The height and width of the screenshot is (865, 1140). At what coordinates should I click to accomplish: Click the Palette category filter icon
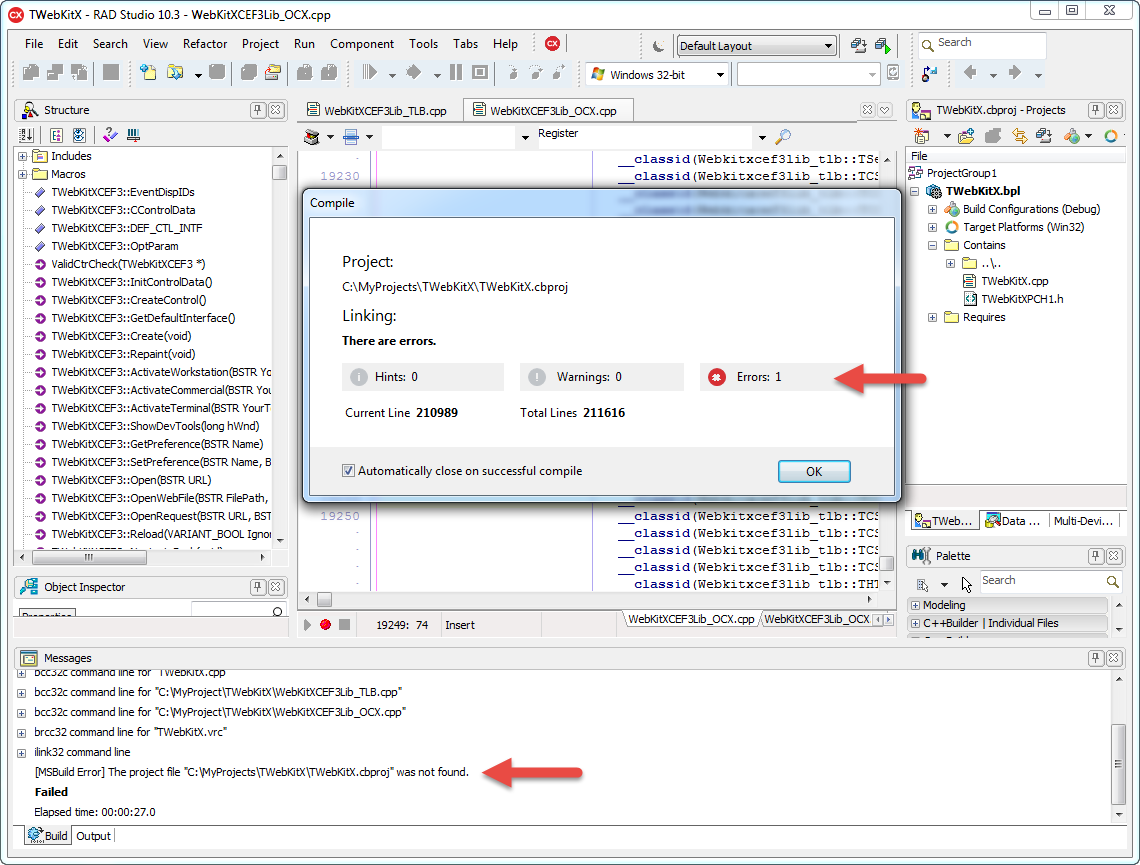coord(923,584)
